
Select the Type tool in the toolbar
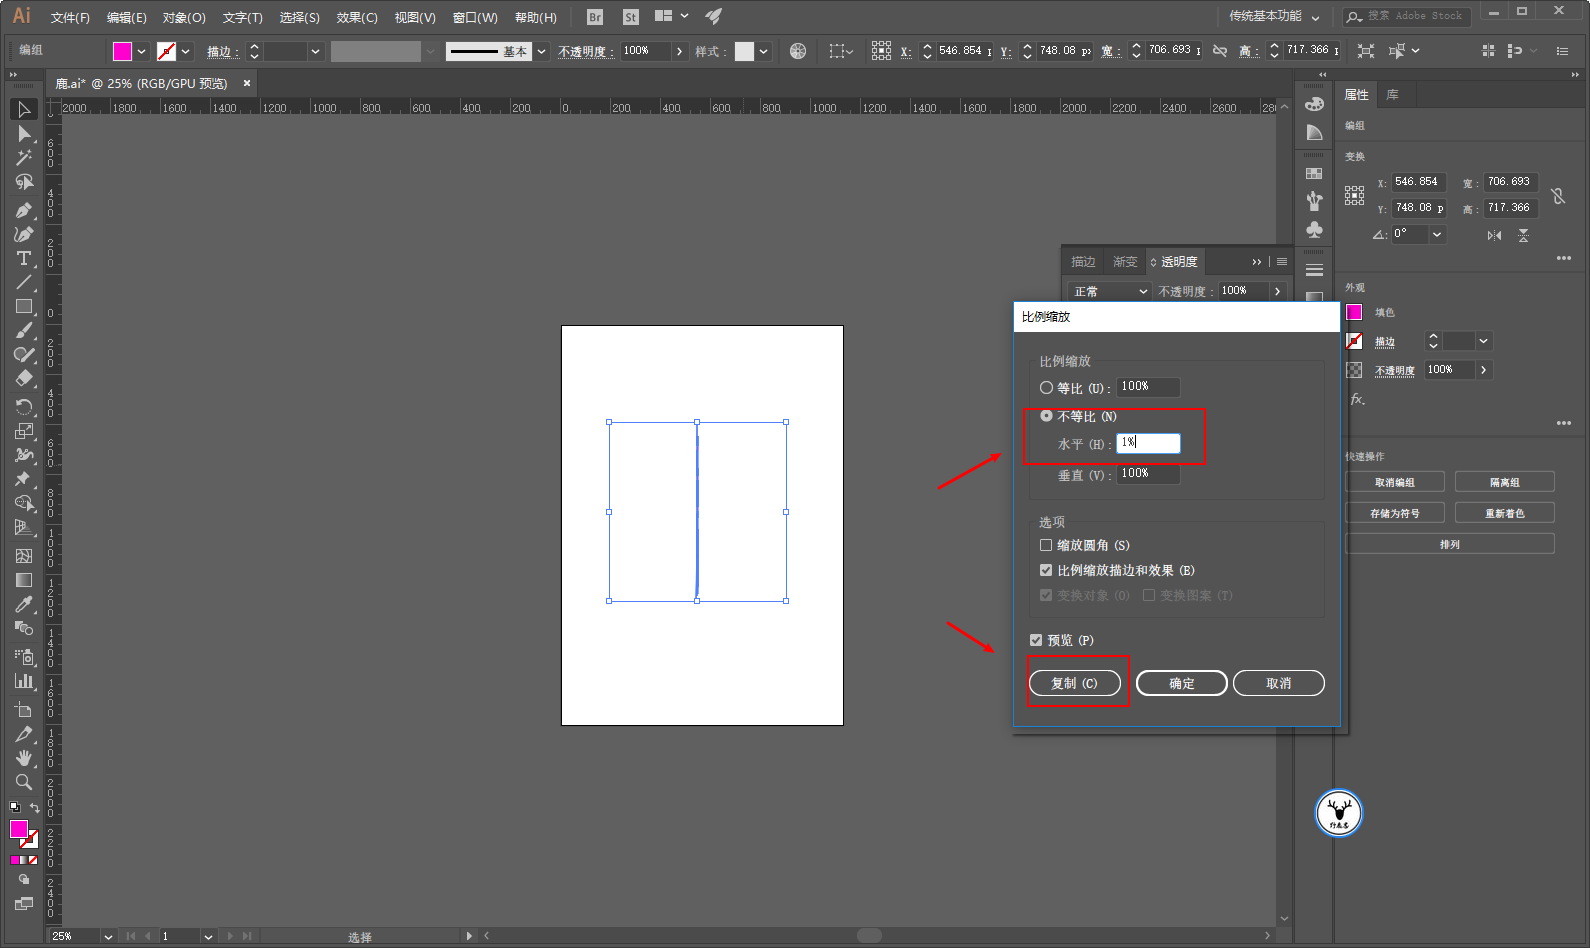[24, 258]
